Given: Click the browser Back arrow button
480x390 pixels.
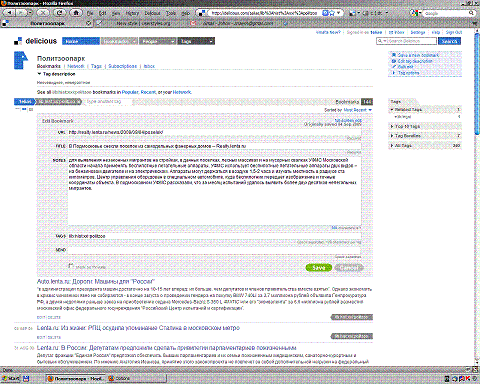Looking at the screenshot, I should (10, 13).
